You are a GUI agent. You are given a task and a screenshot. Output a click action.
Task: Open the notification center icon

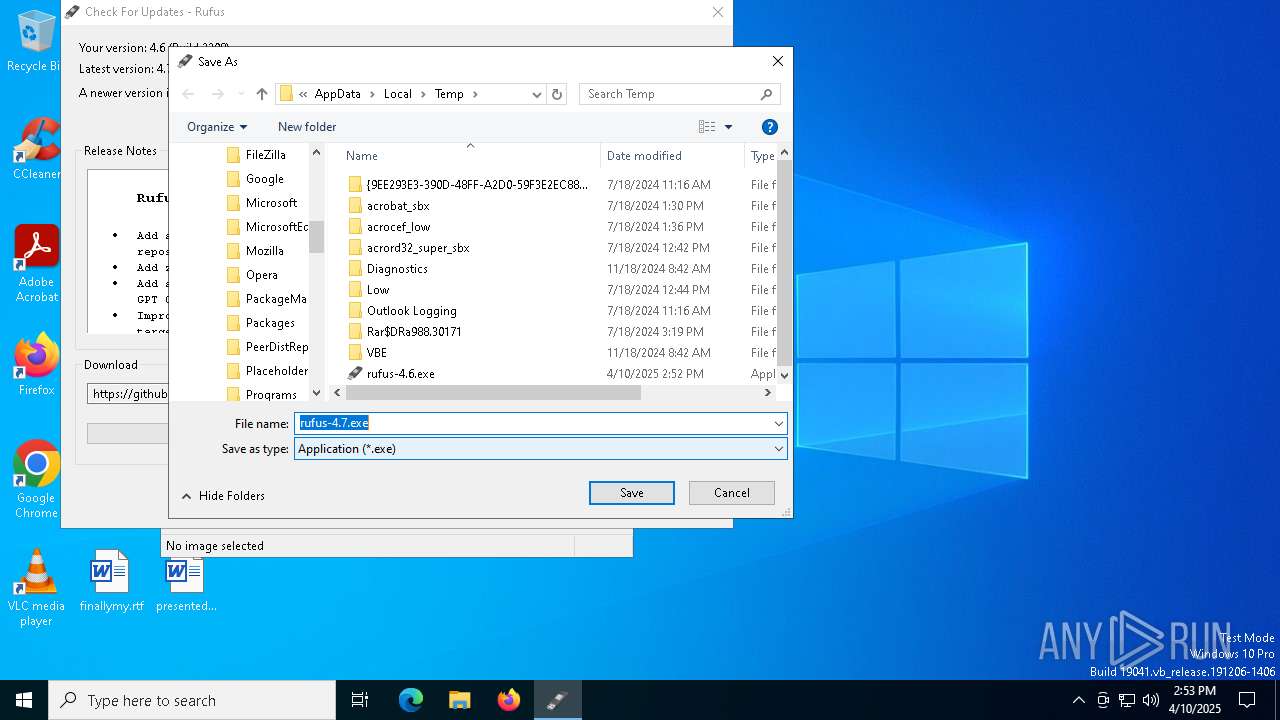pos(1247,700)
